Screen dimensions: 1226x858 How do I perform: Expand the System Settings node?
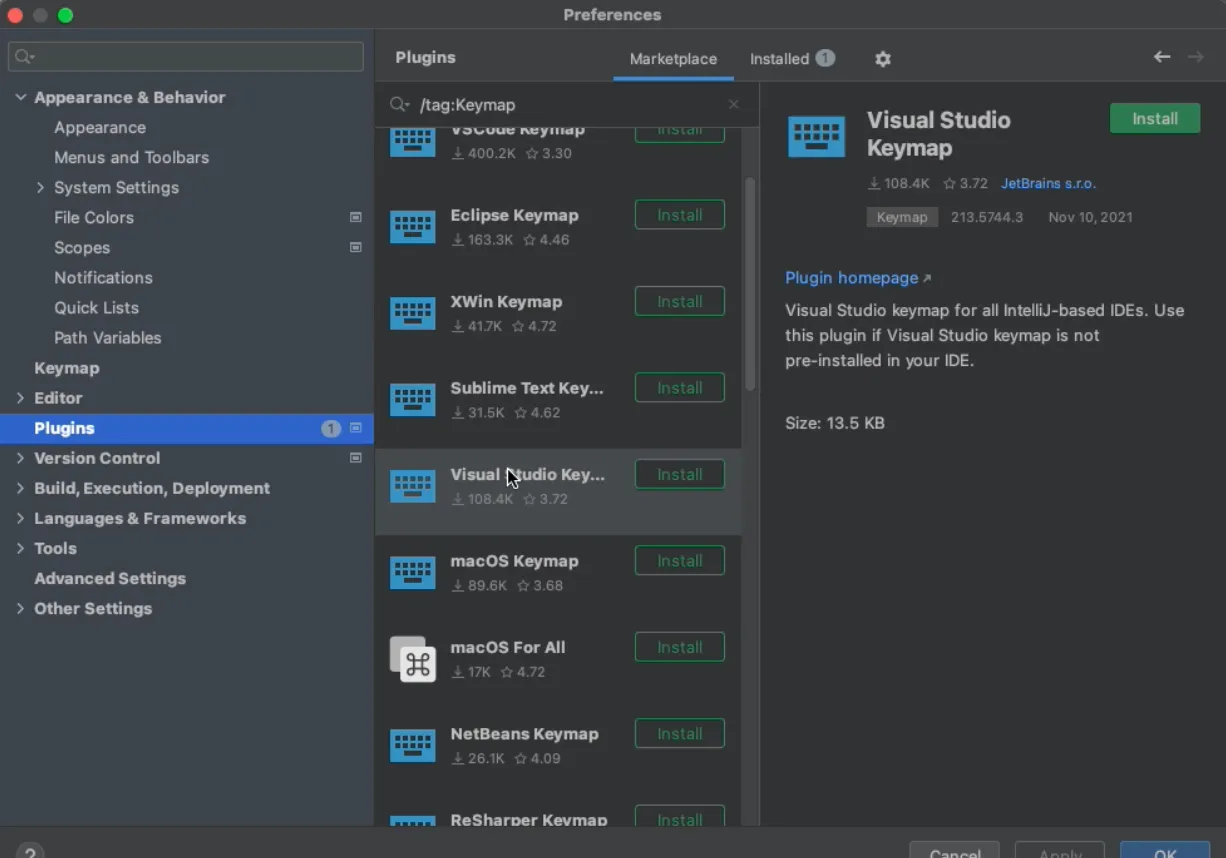click(40, 187)
